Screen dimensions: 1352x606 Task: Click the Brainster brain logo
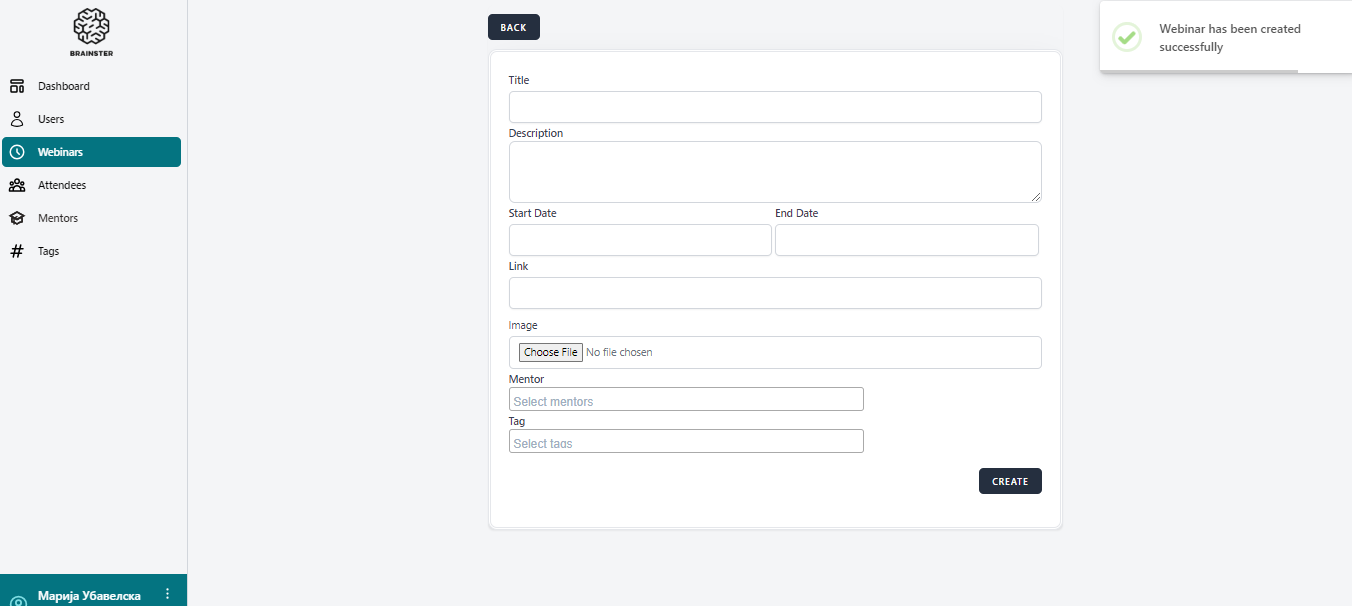[92, 27]
